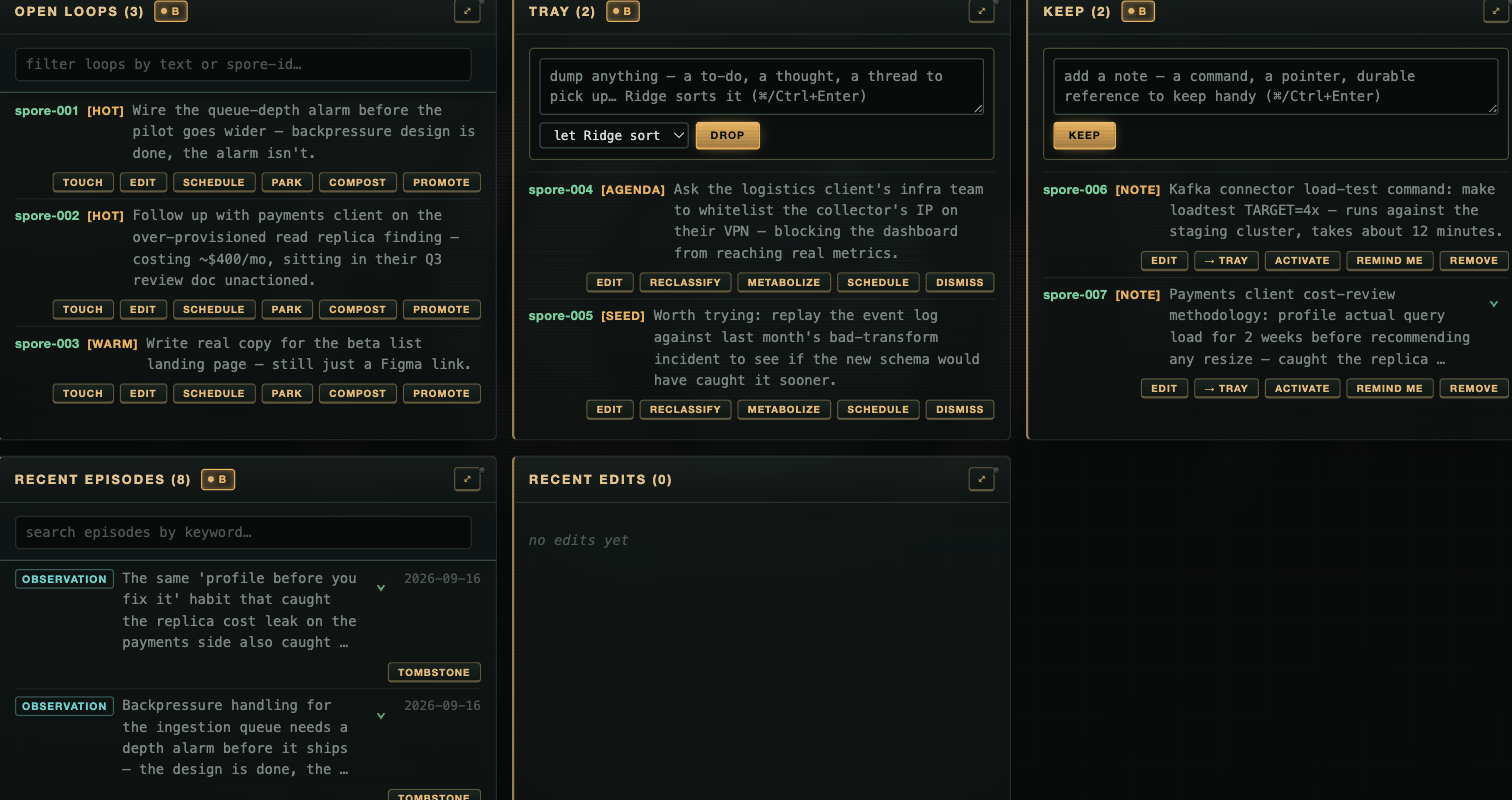This screenshot has height=800, width=1512.
Task: Edit spore-004 in the tray
Action: 610,282
